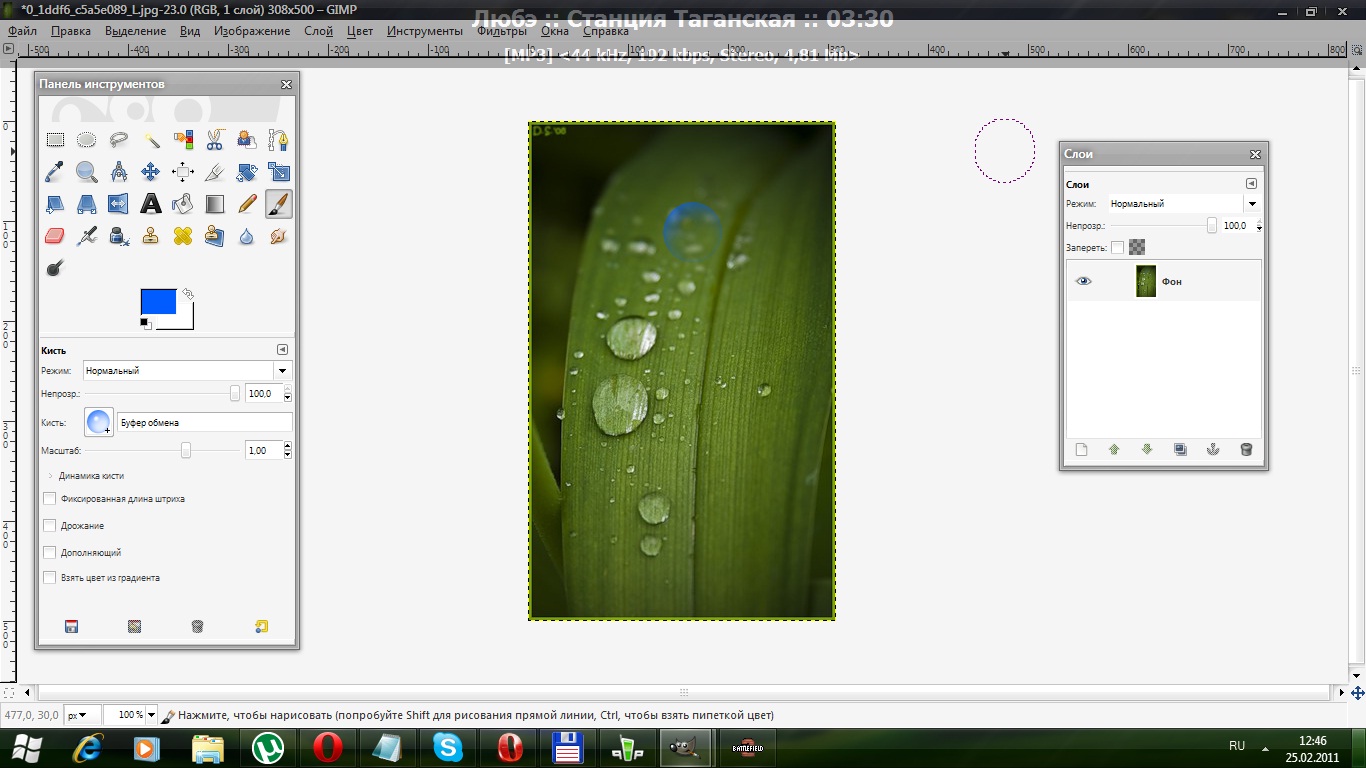The width and height of the screenshot is (1366, 768).
Task: Select the Ellipse Select tool
Action: (87, 140)
